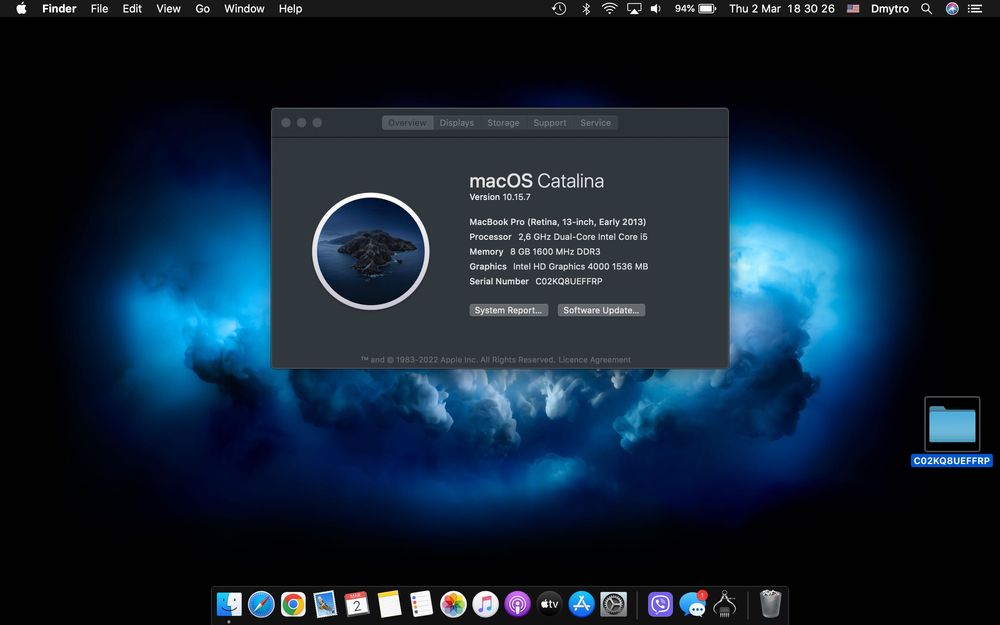Launch Music app from the Dock
Screen dimensions: 1000x625
coord(485,603)
